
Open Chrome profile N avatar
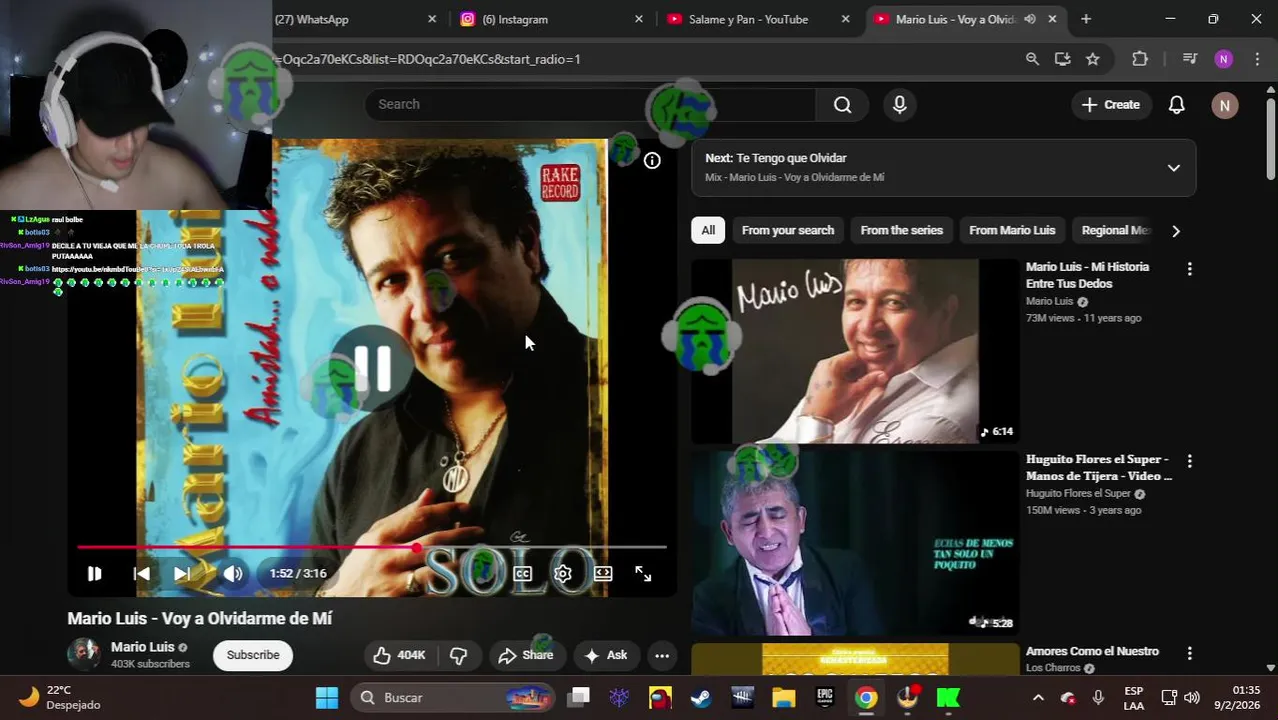pos(1224,59)
